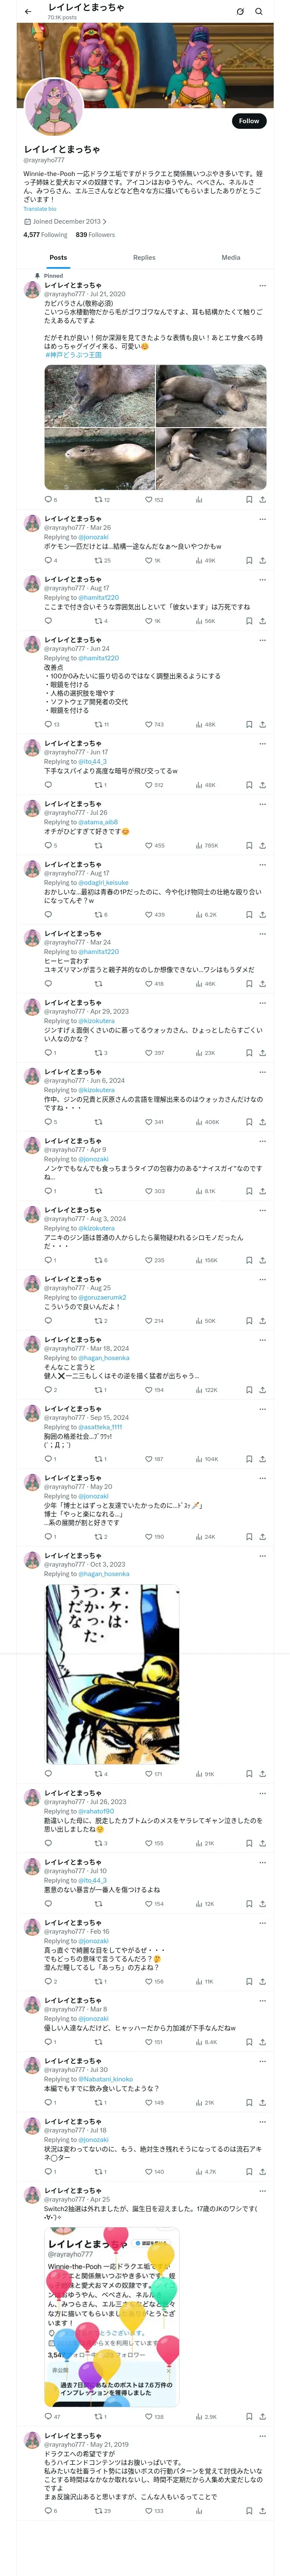290x2576 pixels.
Task: View the large profile avatar picture
Action: tap(53, 106)
